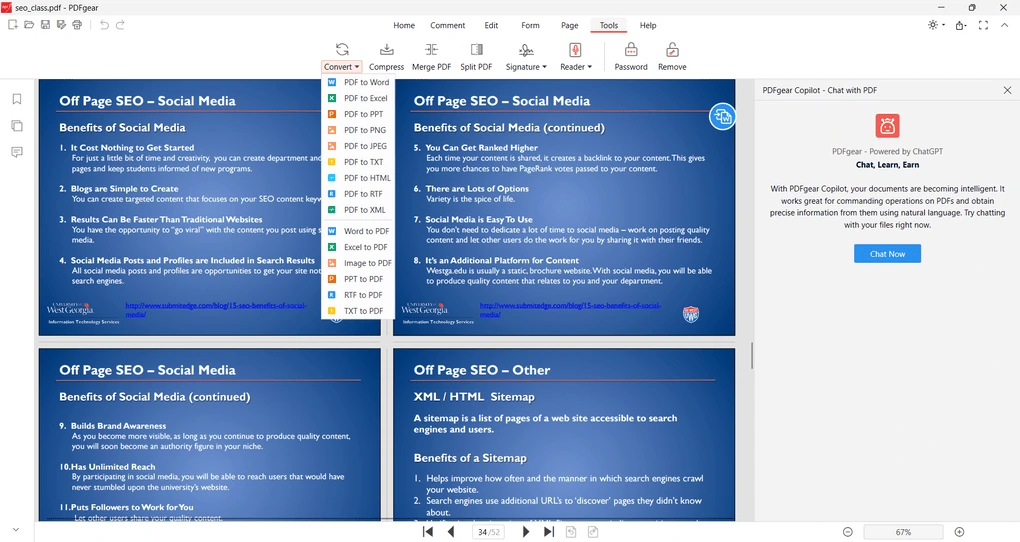The width and height of the screenshot is (1020, 542).
Task: Save the document with the disk icon
Action: point(45,25)
